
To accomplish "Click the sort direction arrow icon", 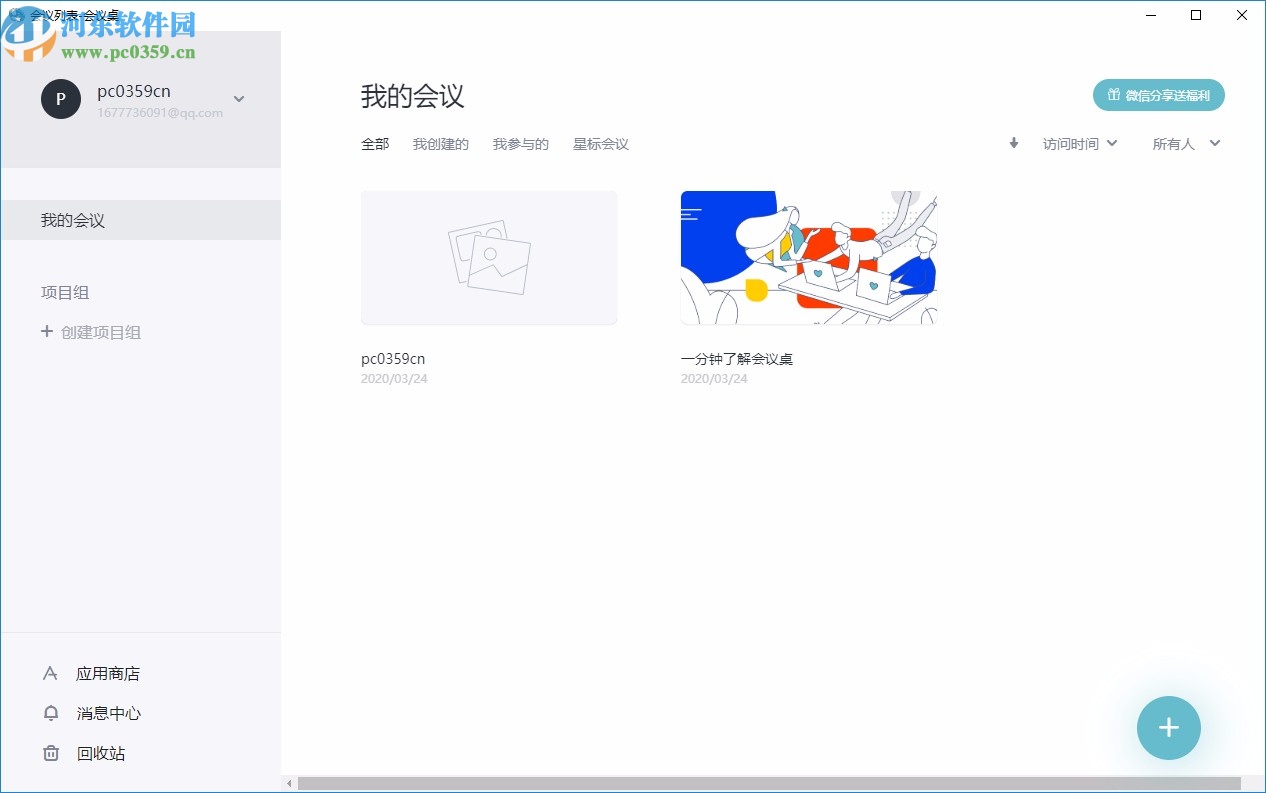I will tap(1013, 143).
